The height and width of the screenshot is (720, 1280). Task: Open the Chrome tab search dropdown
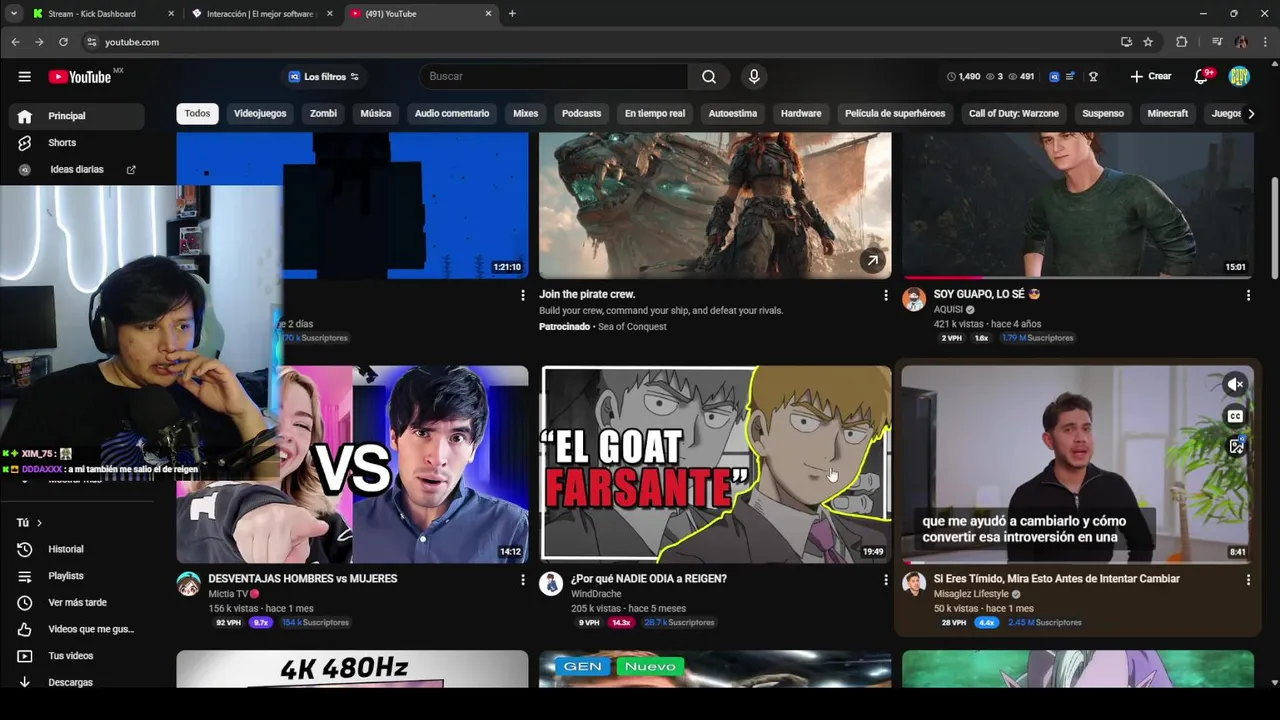pos(13,13)
